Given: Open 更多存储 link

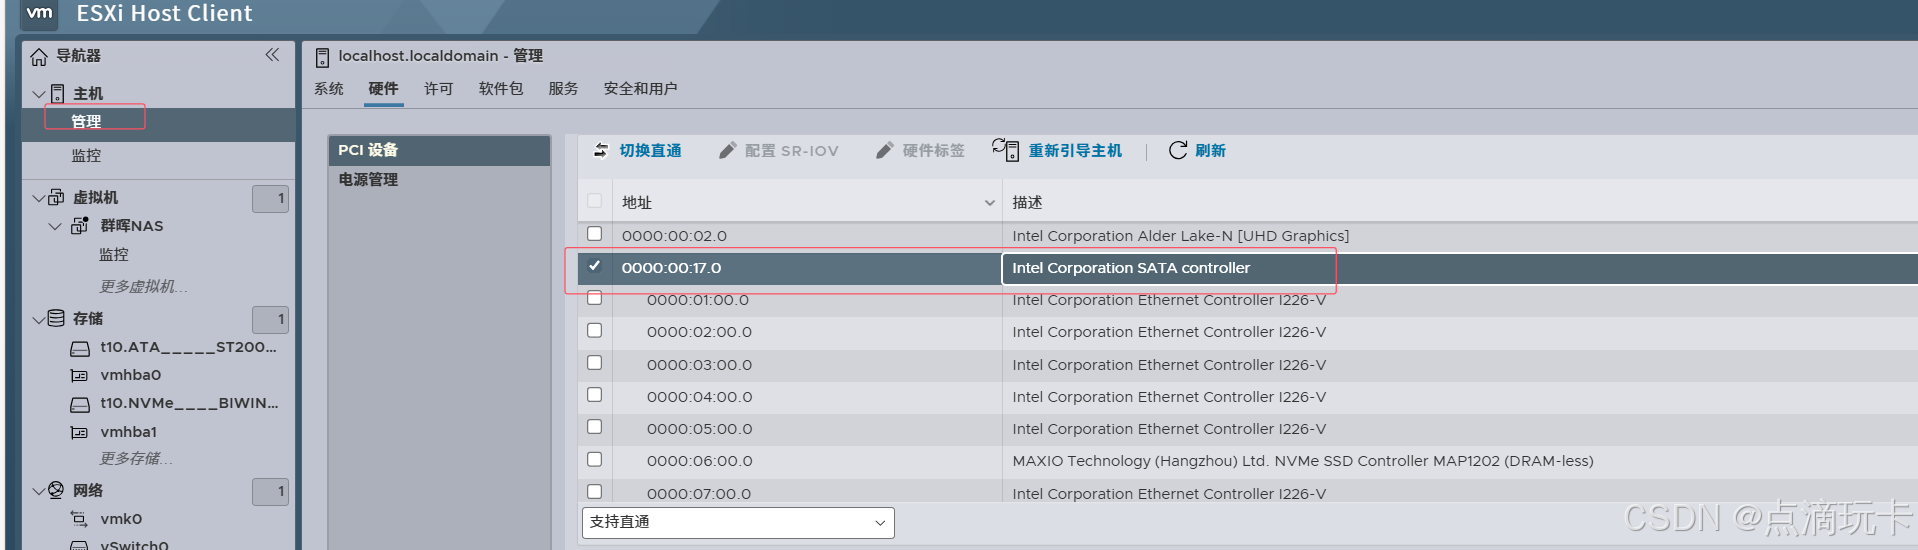Looking at the screenshot, I should [136, 459].
